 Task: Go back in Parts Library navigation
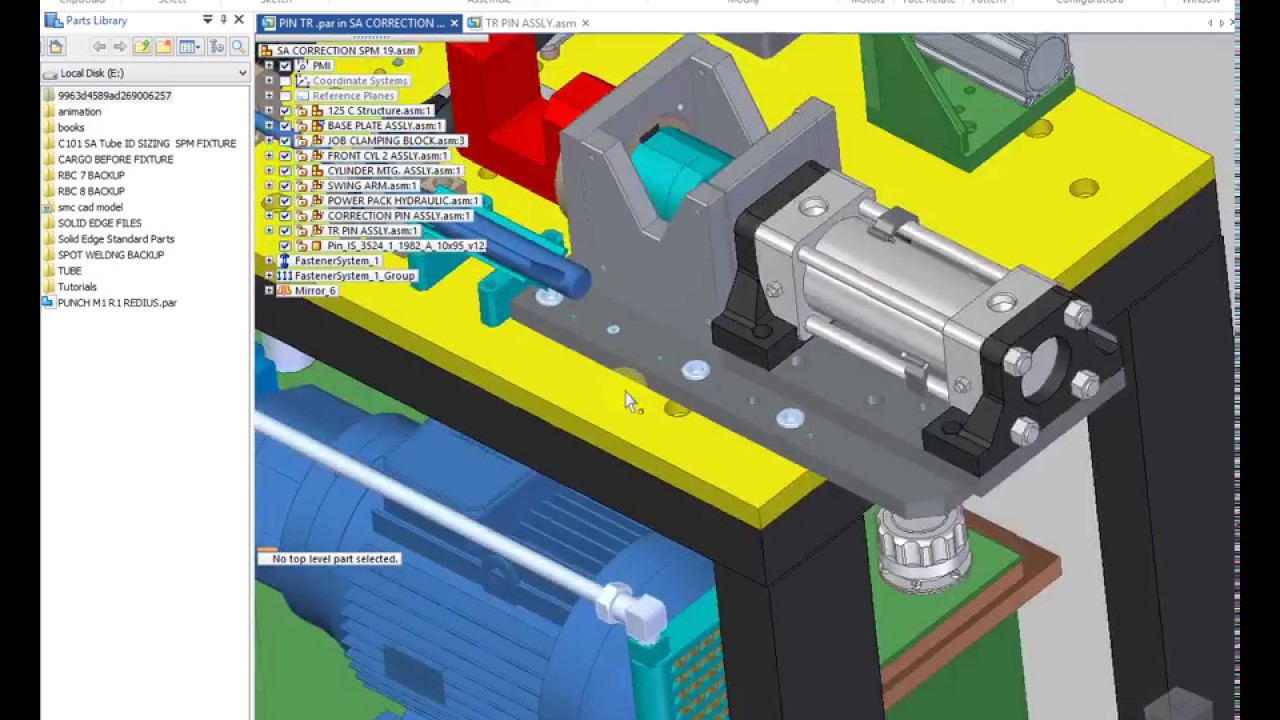tap(98, 46)
